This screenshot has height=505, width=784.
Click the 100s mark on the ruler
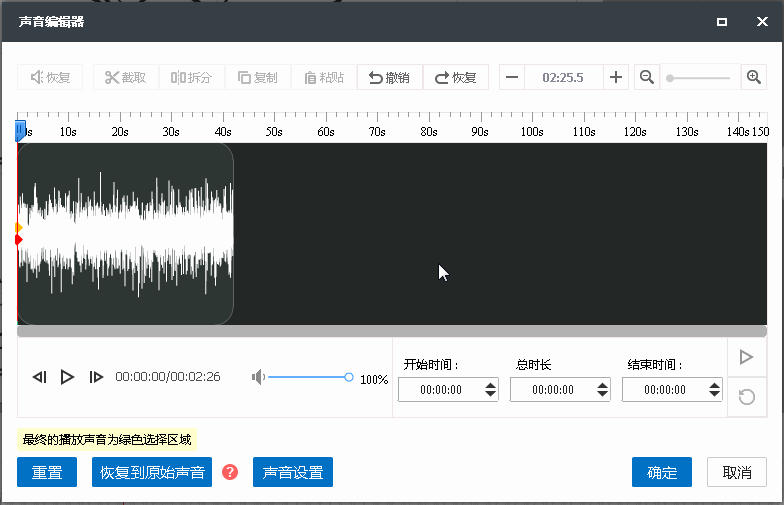coord(532,132)
